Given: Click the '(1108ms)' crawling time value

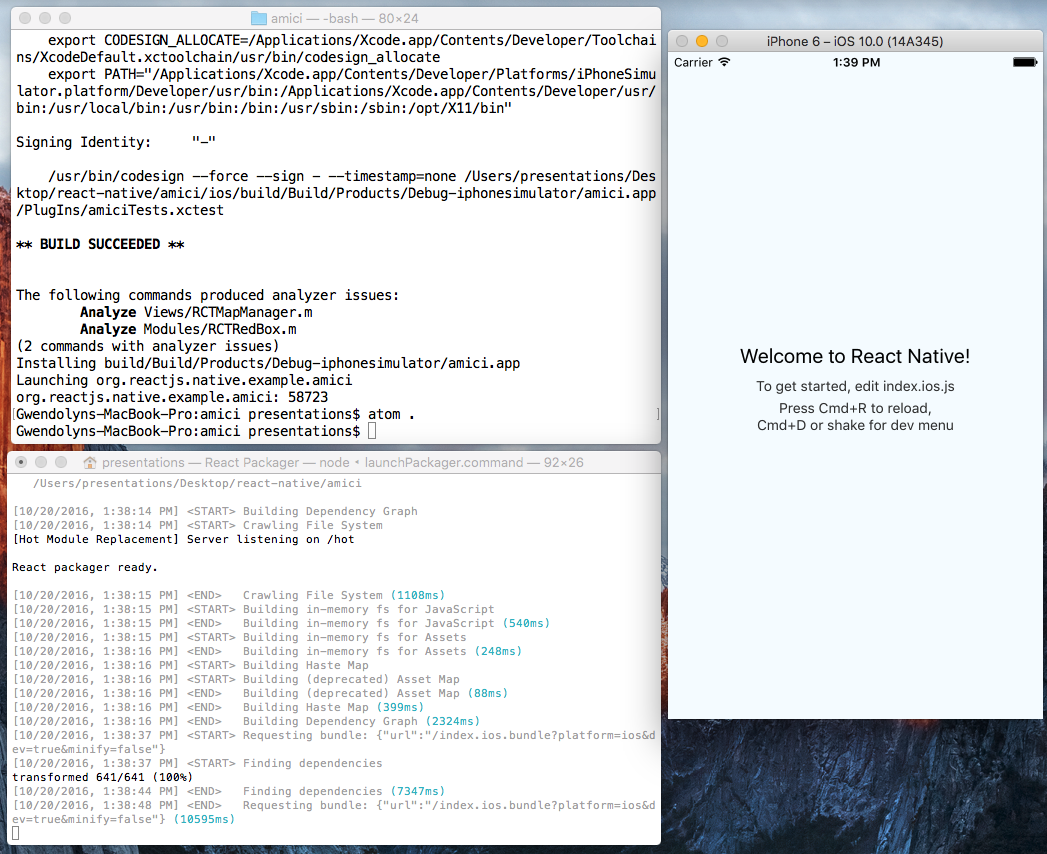Looking at the screenshot, I should click(417, 595).
